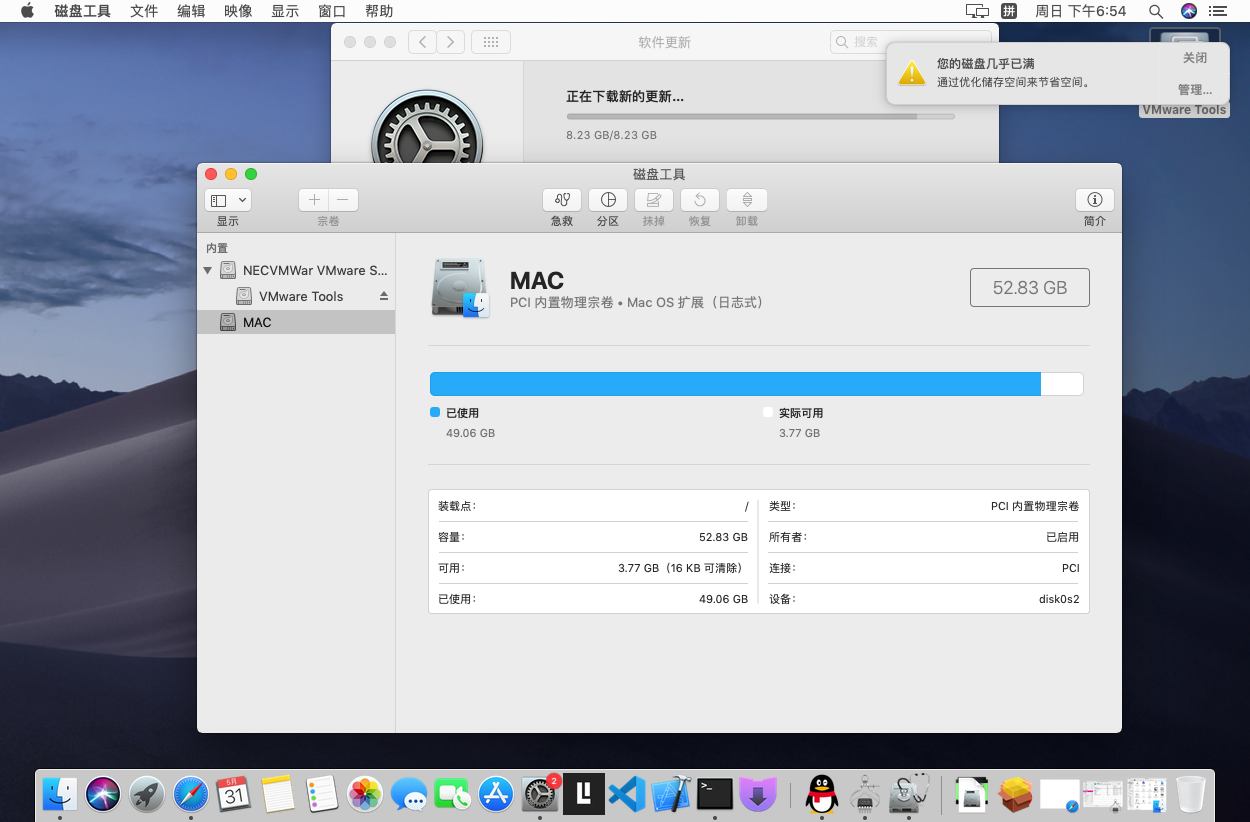Image resolution: width=1250 pixels, height=822 pixels.
Task: Click the 3.77 GB（16 KB 可清除）value
Action: click(682, 568)
